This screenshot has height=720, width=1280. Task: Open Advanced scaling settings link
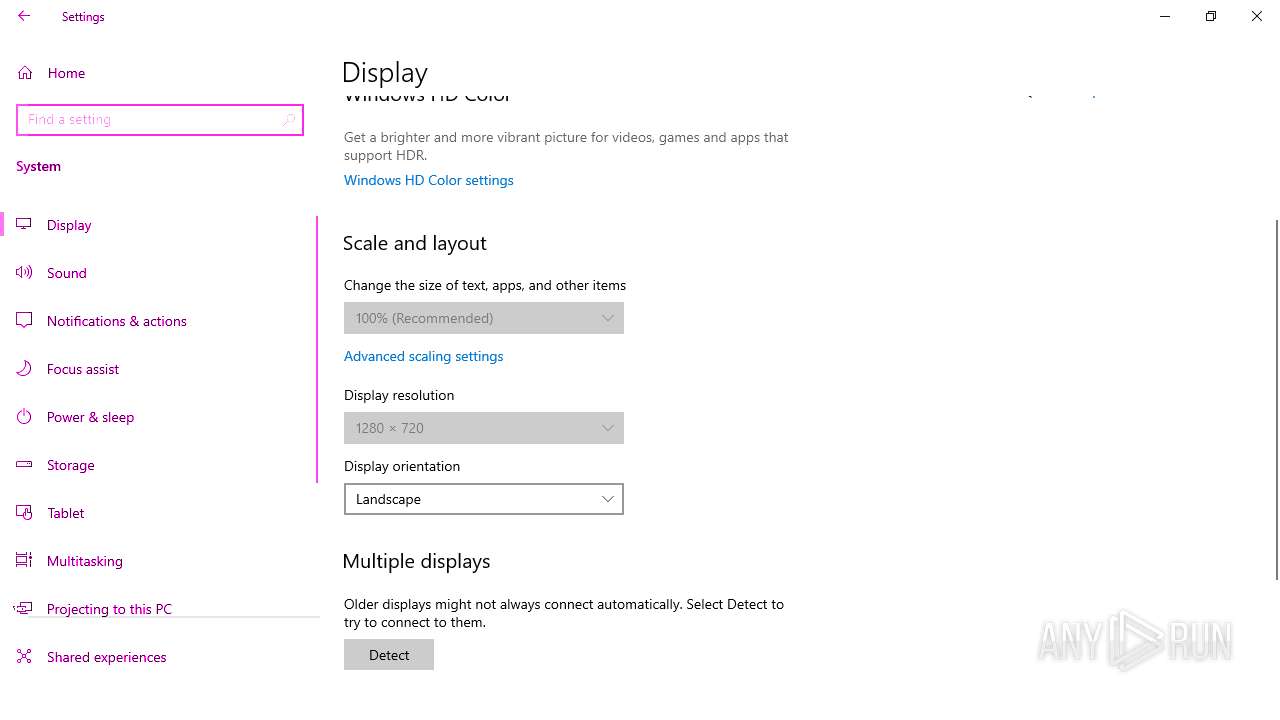424,356
